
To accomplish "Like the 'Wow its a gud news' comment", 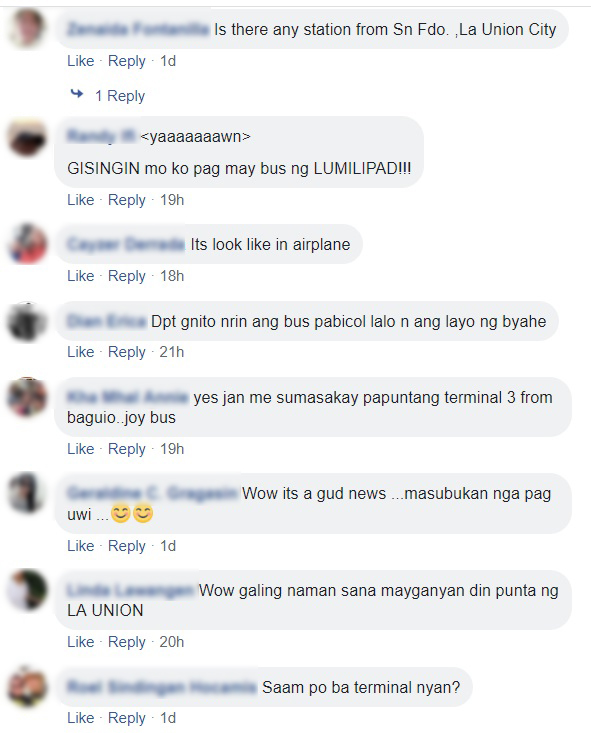I will pos(80,546).
